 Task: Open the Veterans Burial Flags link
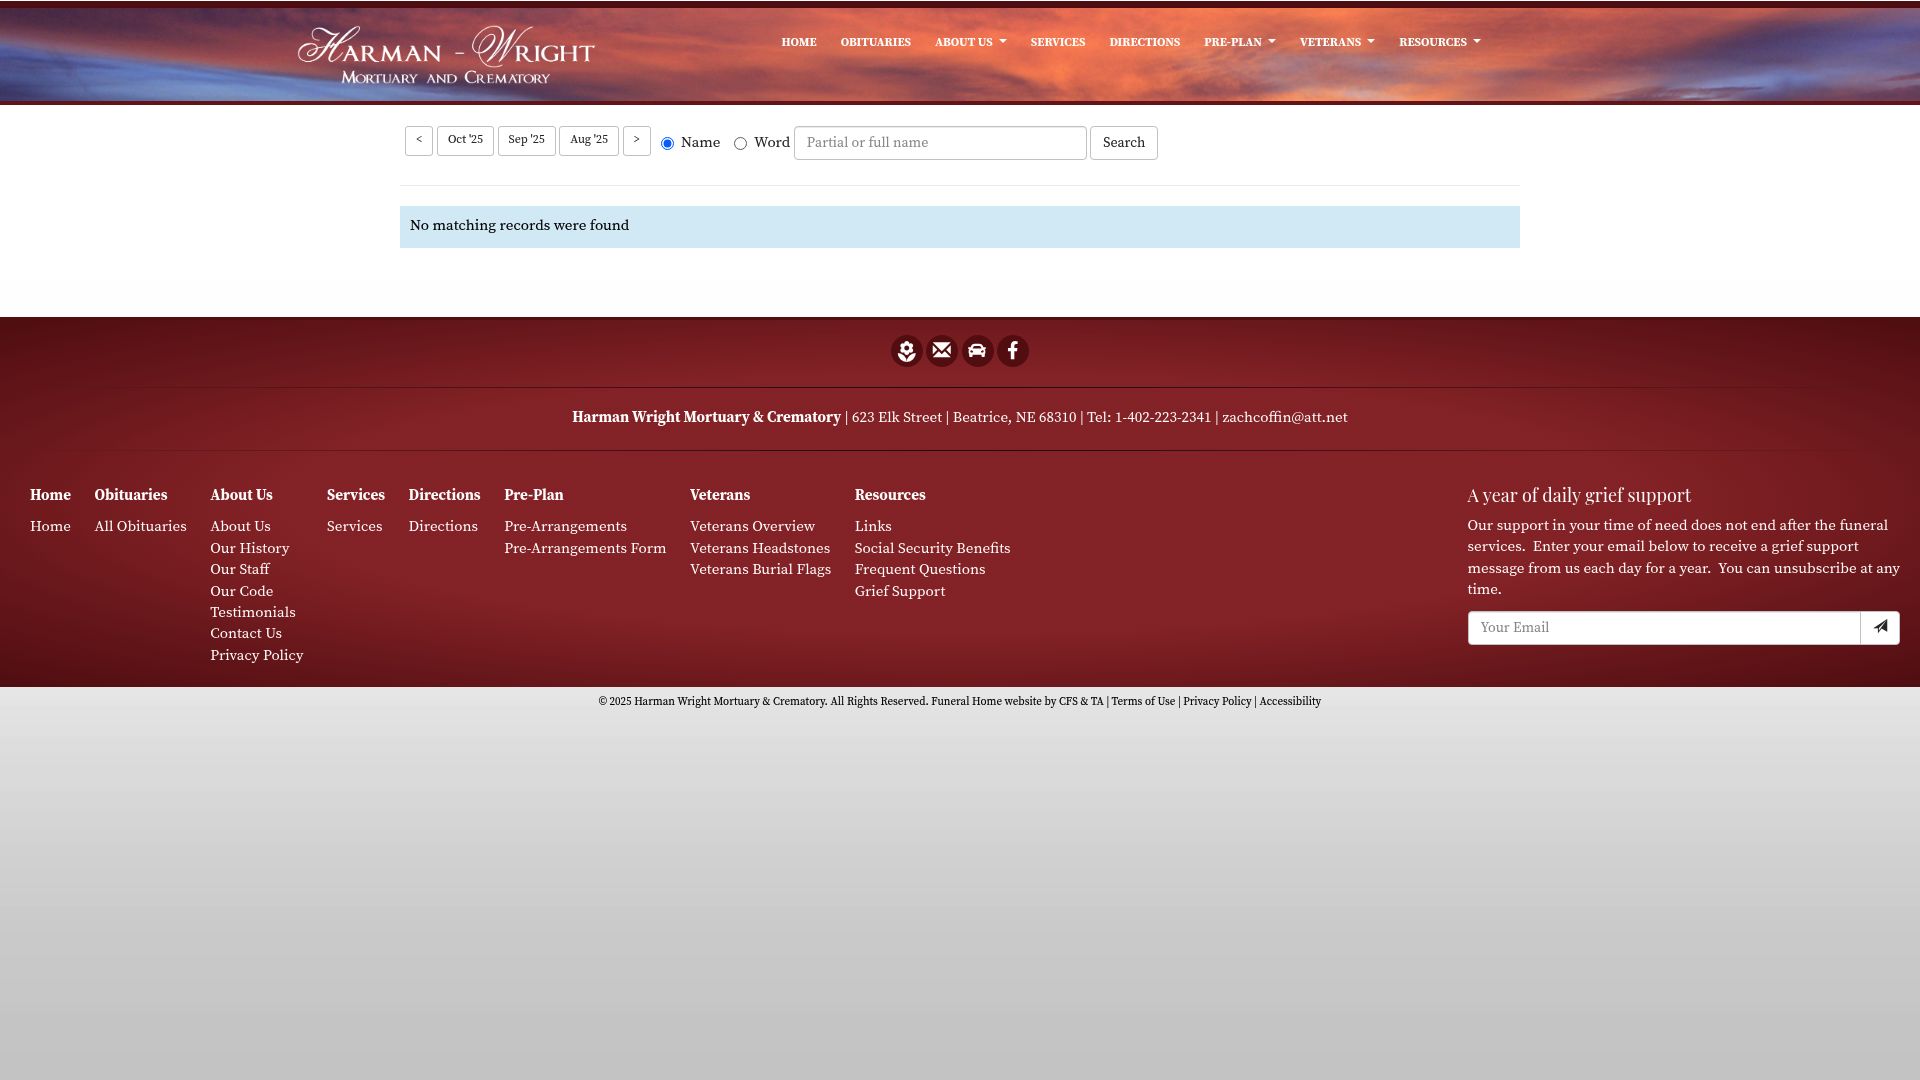tap(760, 569)
